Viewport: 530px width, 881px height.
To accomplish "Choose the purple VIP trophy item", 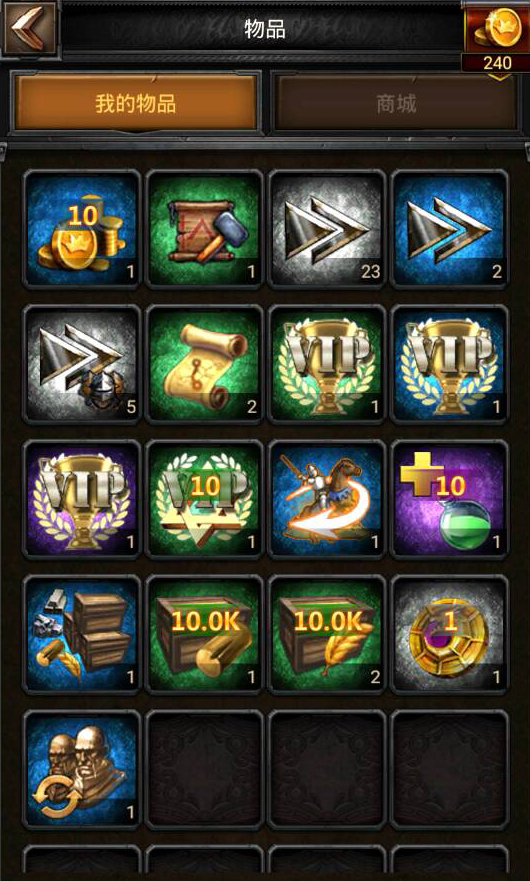I will pyautogui.click(x=81, y=499).
